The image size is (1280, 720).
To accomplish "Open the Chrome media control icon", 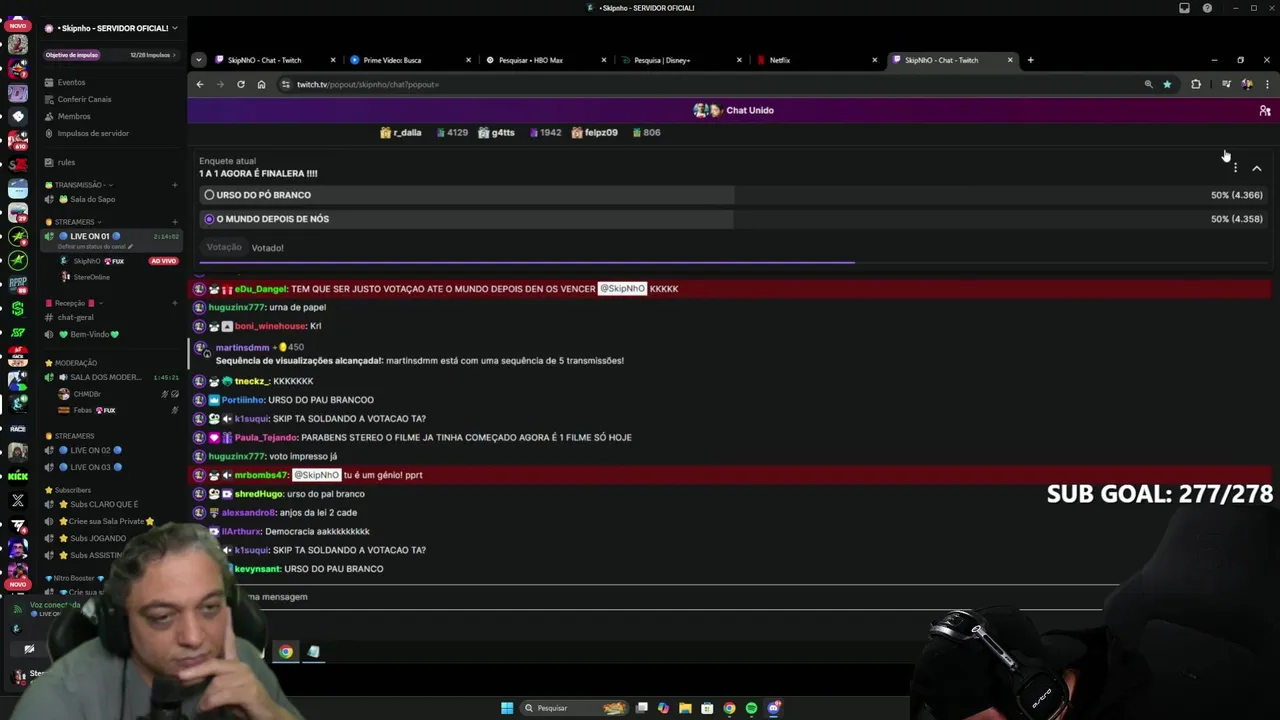I will click(1226, 84).
